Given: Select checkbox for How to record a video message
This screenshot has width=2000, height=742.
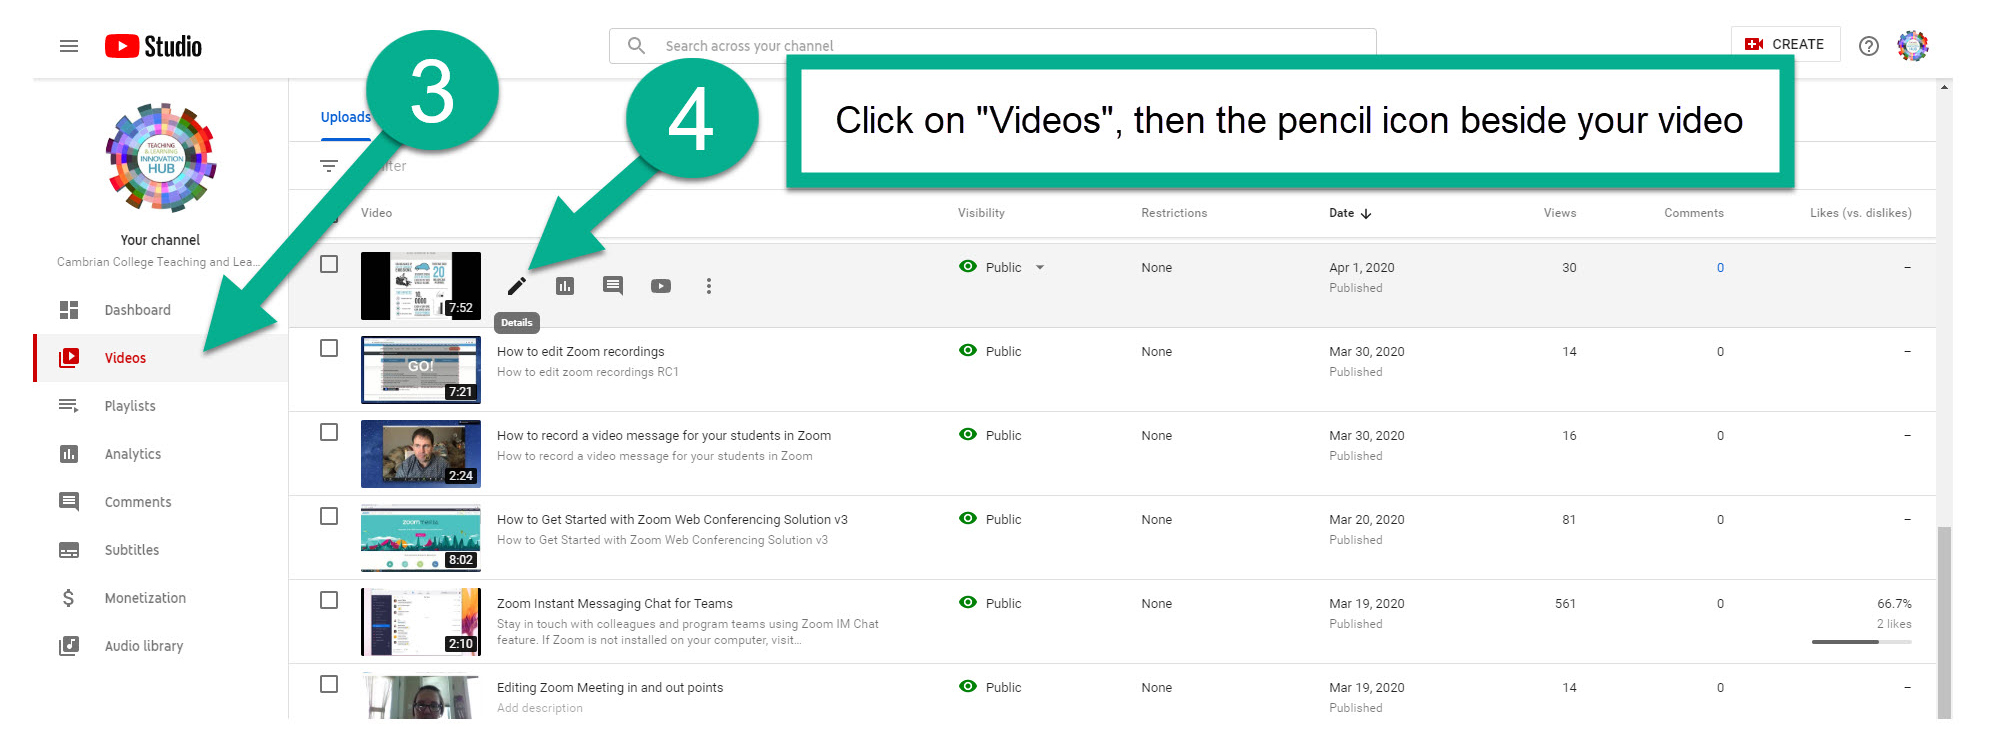Looking at the screenshot, I should click(x=329, y=432).
